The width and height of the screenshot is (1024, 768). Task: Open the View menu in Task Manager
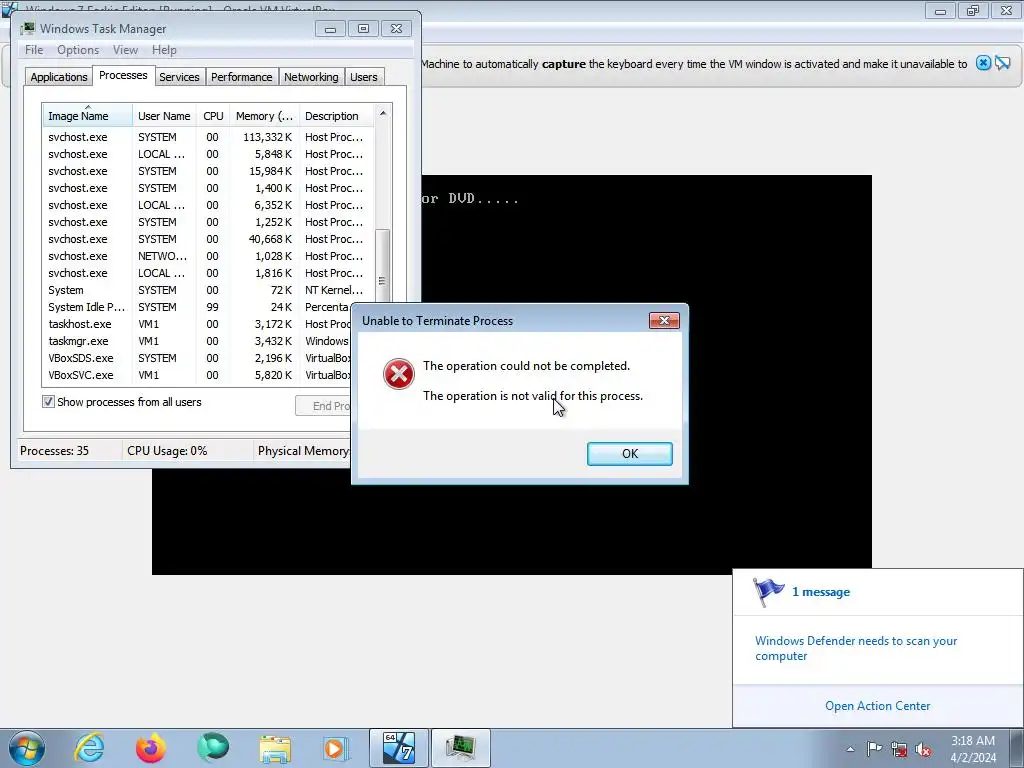click(x=125, y=50)
